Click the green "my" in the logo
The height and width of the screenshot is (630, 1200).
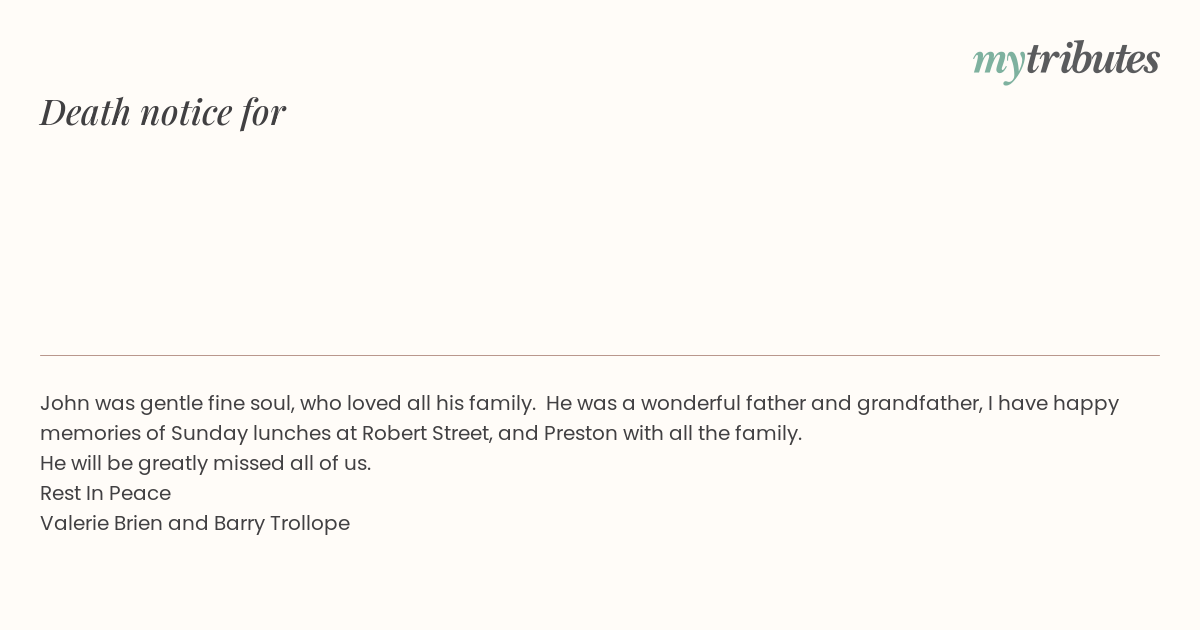[998, 61]
